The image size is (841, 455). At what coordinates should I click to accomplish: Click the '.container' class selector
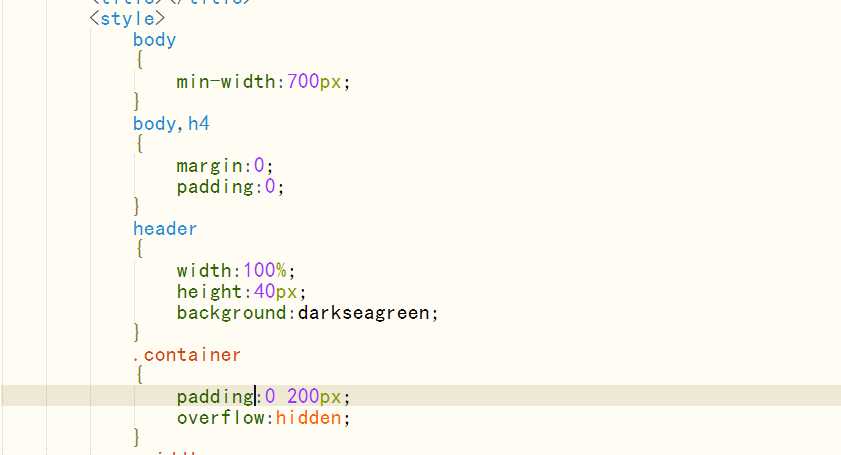pyautogui.click(x=187, y=355)
